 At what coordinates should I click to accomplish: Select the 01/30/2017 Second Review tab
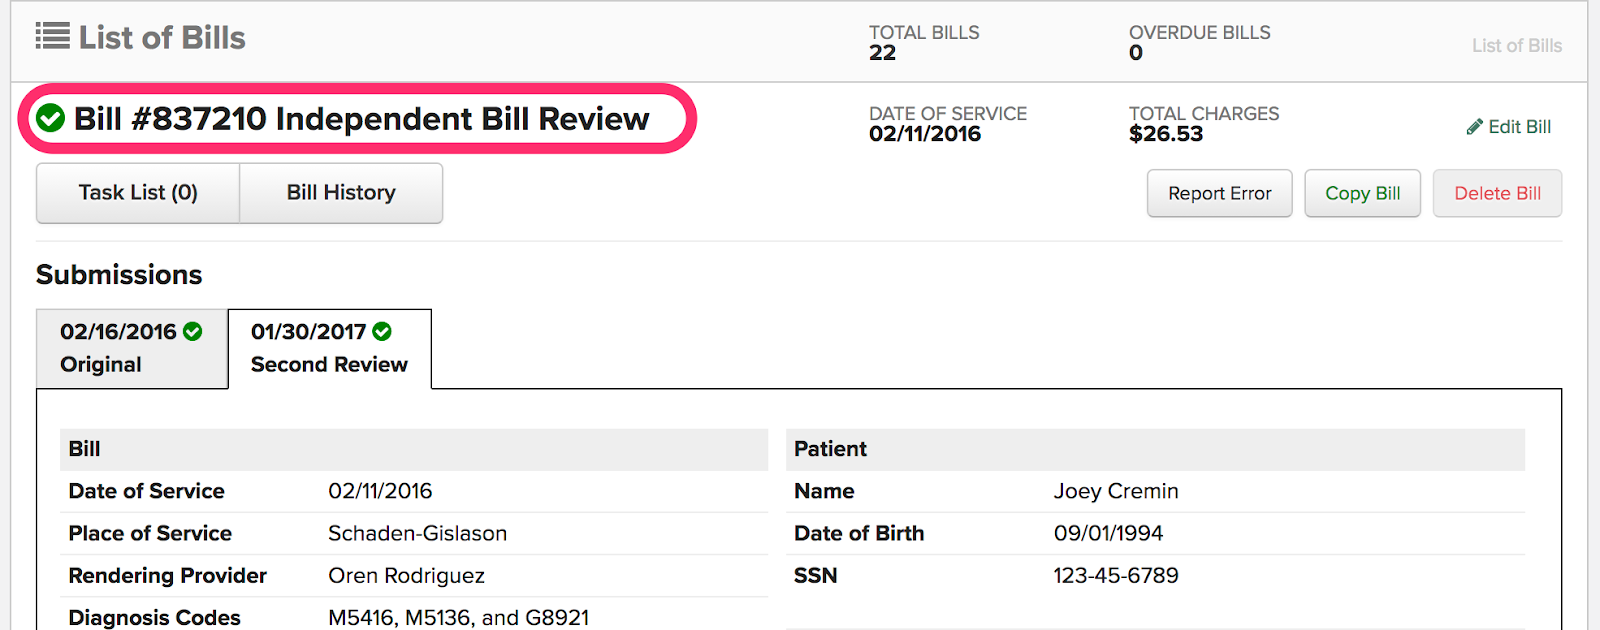pyautogui.click(x=329, y=348)
